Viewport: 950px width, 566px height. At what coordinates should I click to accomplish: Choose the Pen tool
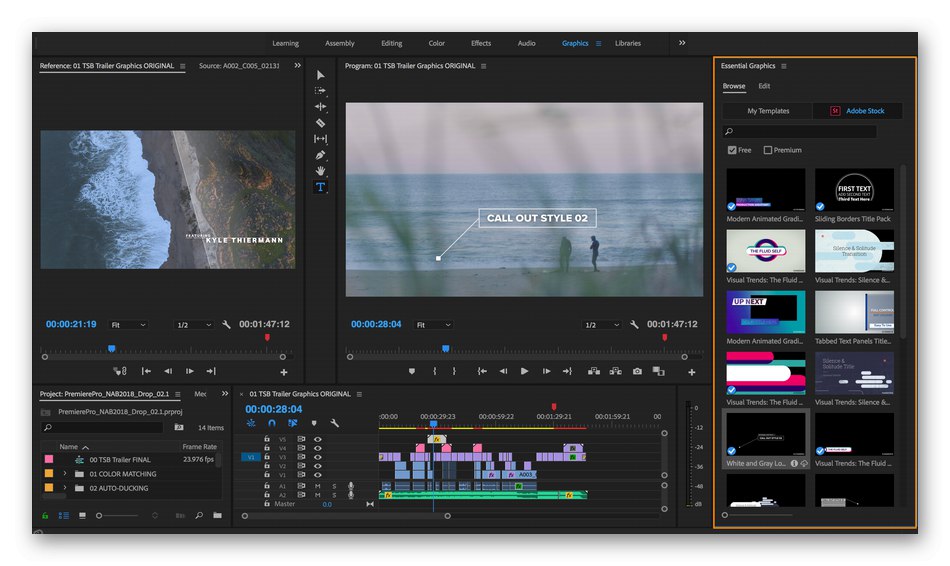(320, 155)
